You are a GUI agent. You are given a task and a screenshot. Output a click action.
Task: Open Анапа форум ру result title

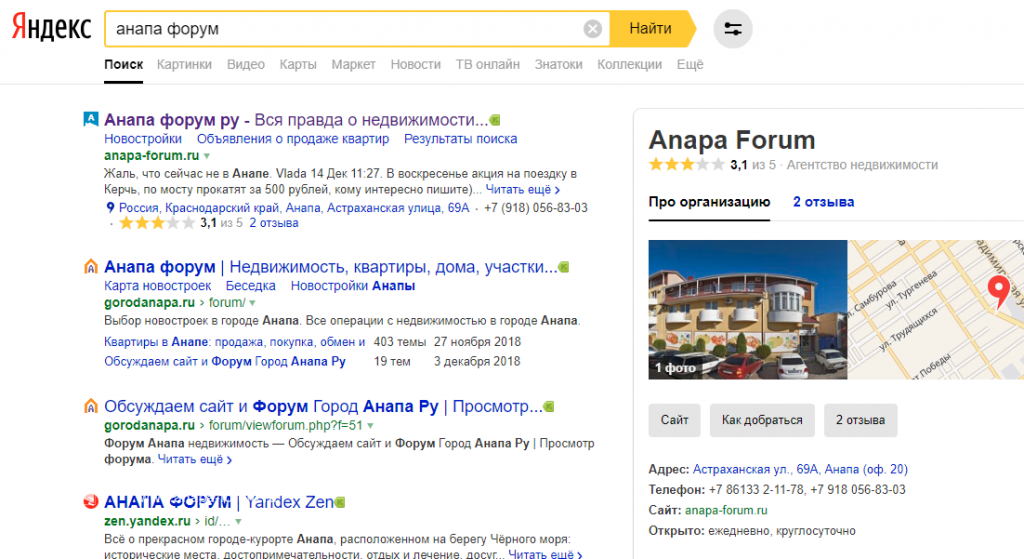296,120
